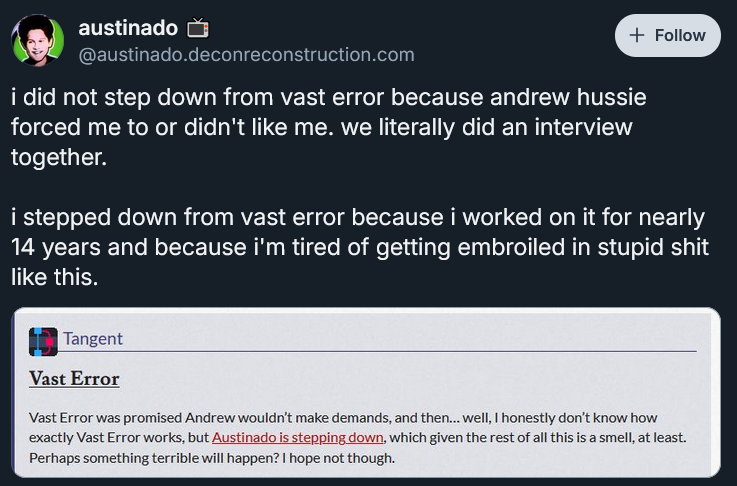Click the "14 years" text in post
The width and height of the screenshot is (737, 486).
coord(55,247)
